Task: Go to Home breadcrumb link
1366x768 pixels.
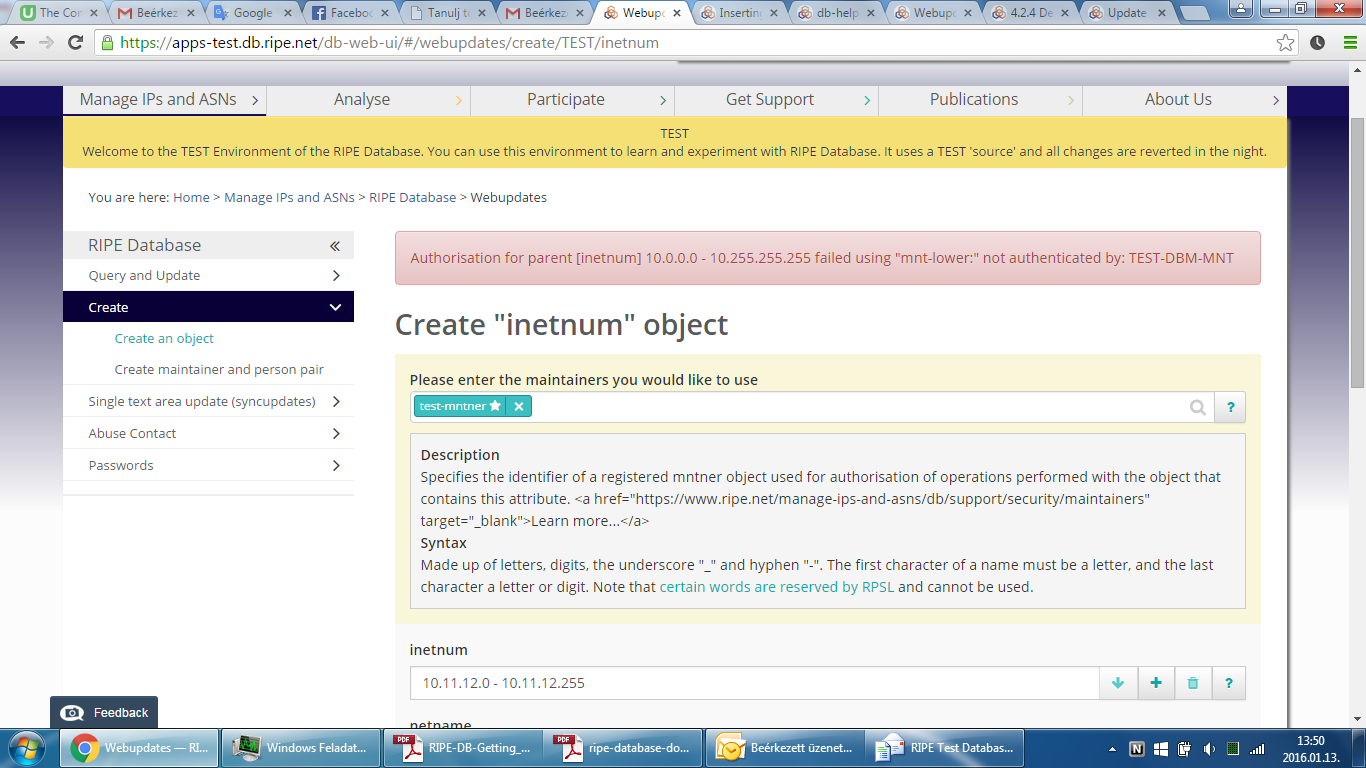Action: pyautogui.click(x=191, y=197)
